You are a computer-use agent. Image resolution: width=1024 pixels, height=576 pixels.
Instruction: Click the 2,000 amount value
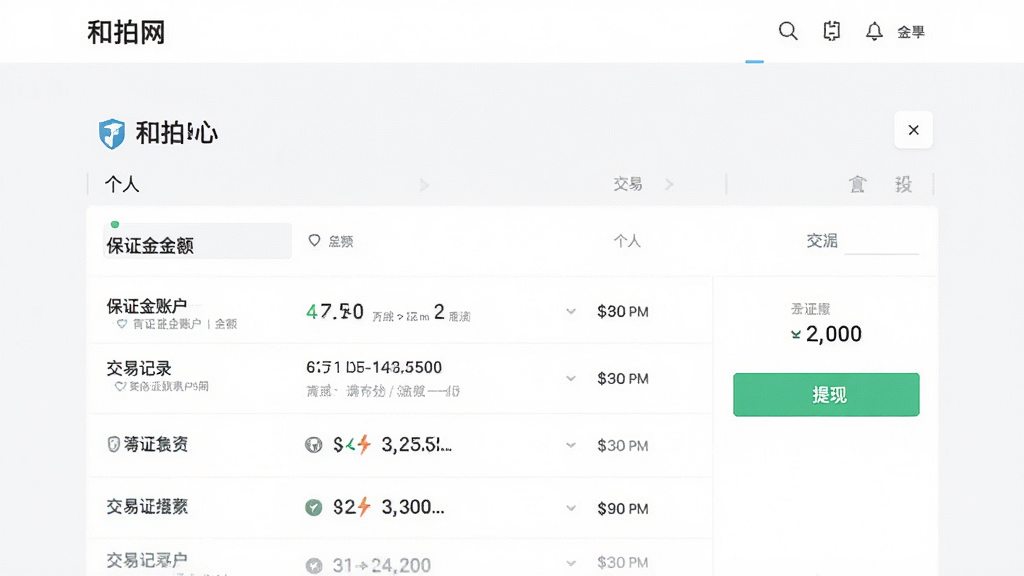tap(833, 334)
